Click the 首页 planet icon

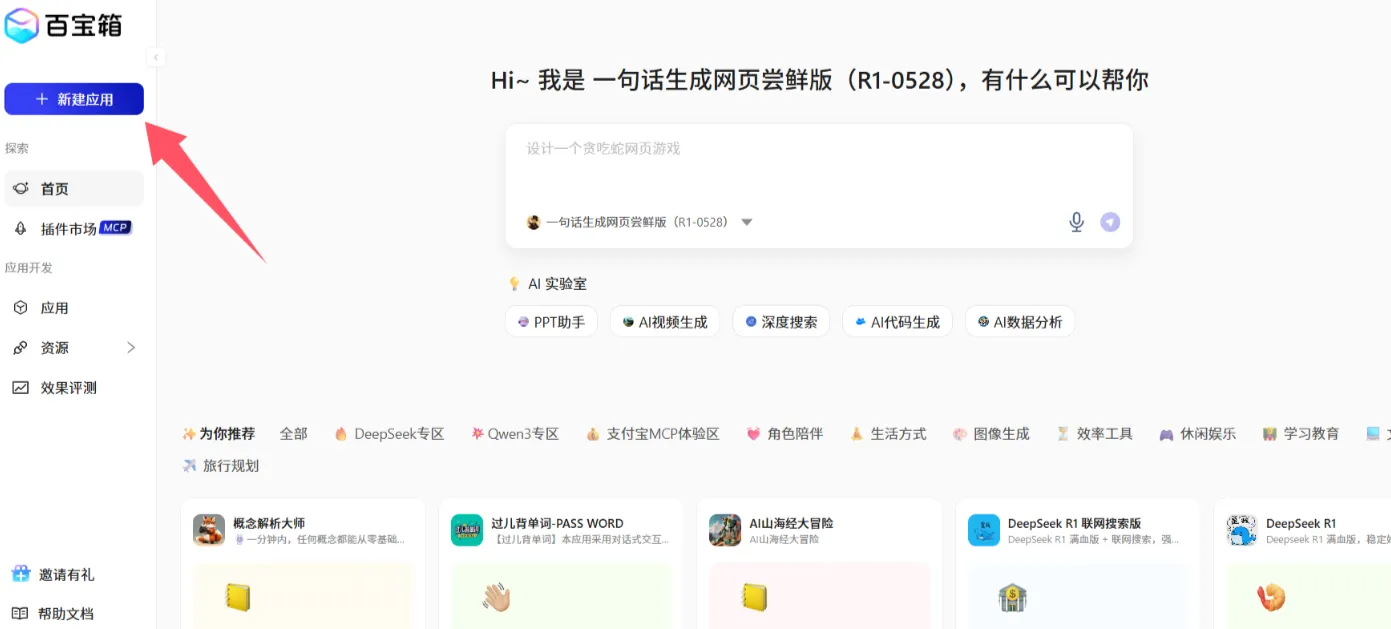point(20,188)
